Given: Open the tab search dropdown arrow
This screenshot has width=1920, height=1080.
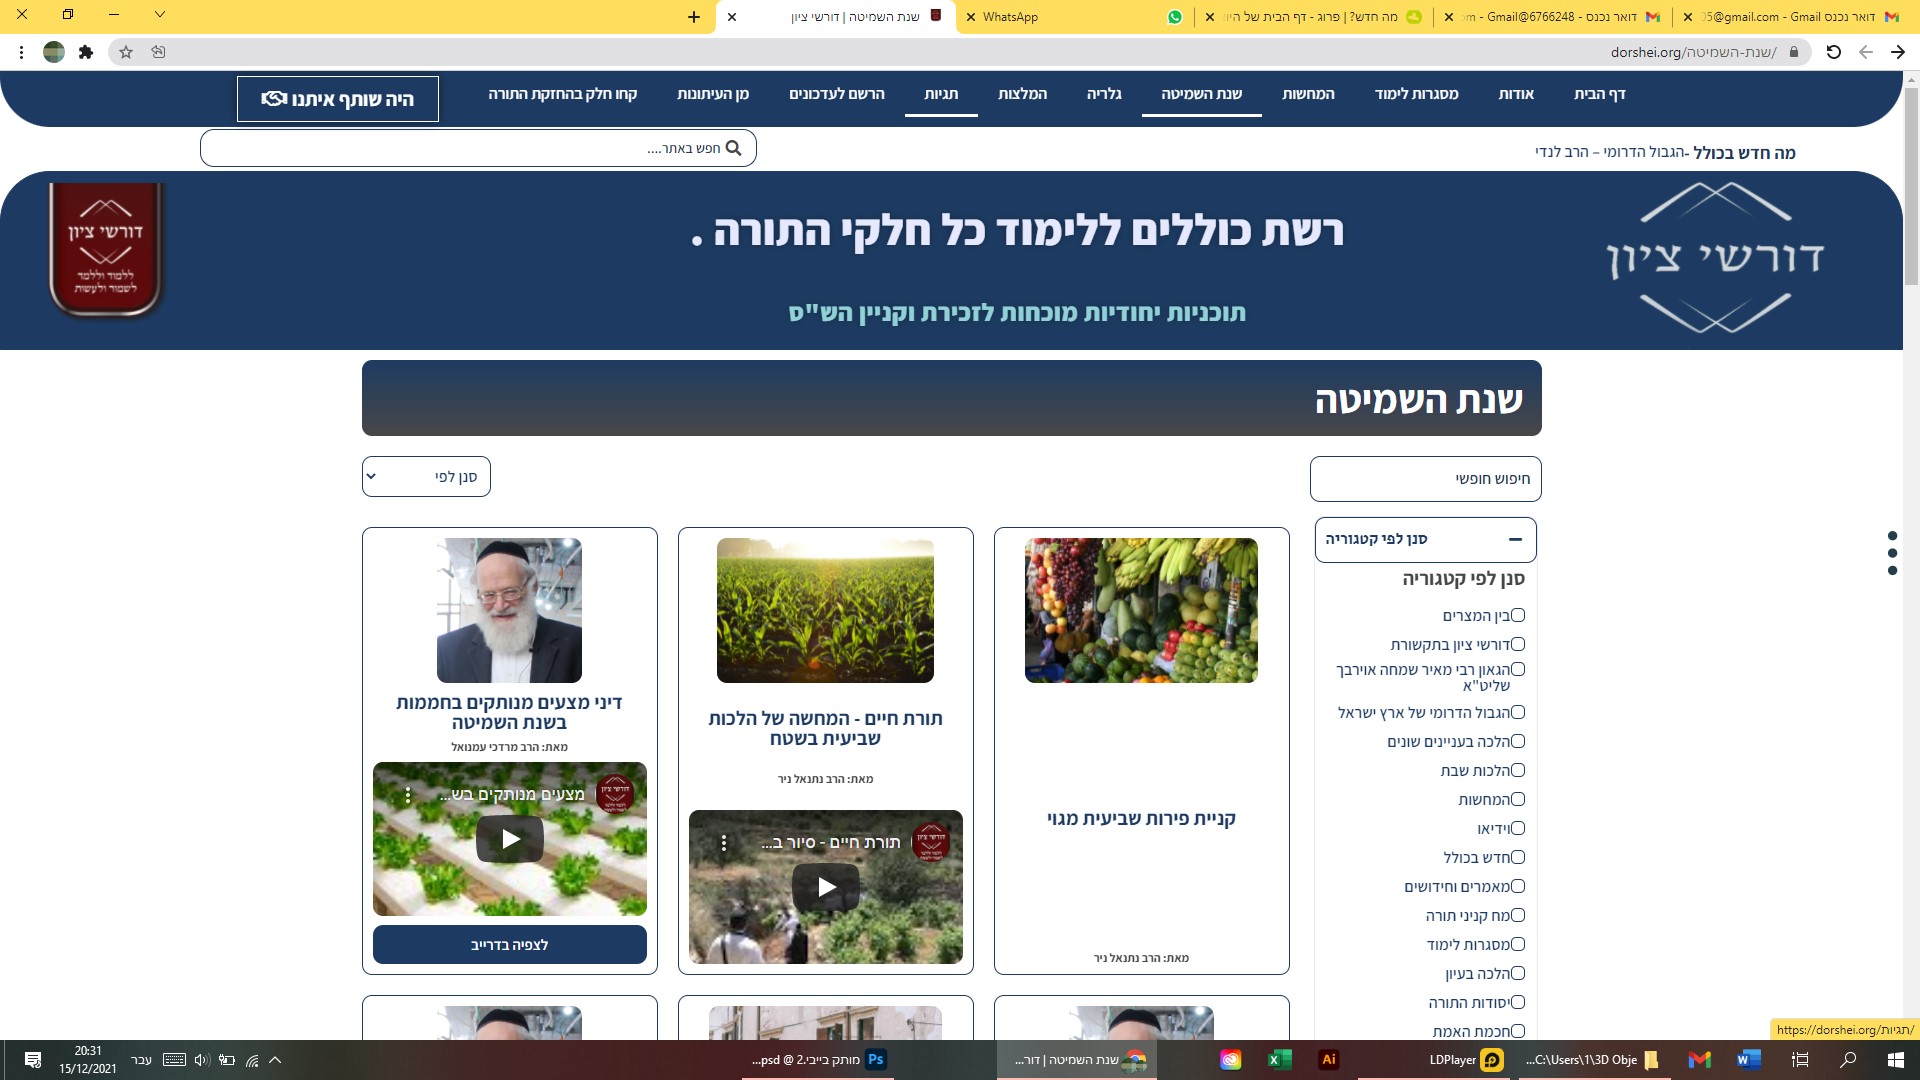Looking at the screenshot, I should pyautogui.click(x=160, y=15).
